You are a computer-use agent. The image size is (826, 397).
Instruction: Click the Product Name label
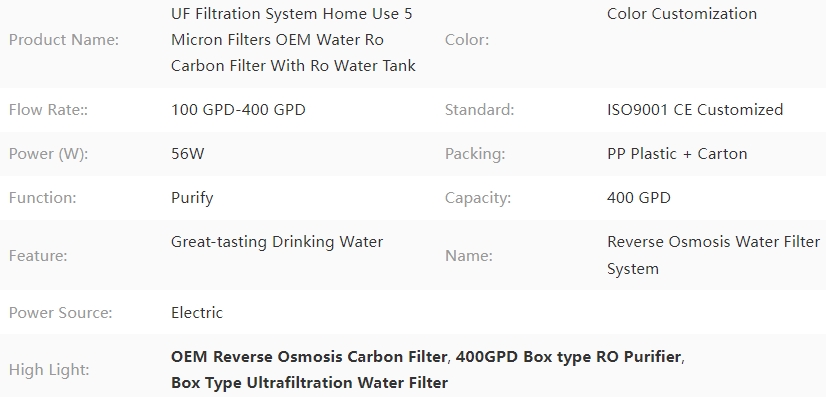[x=64, y=39]
